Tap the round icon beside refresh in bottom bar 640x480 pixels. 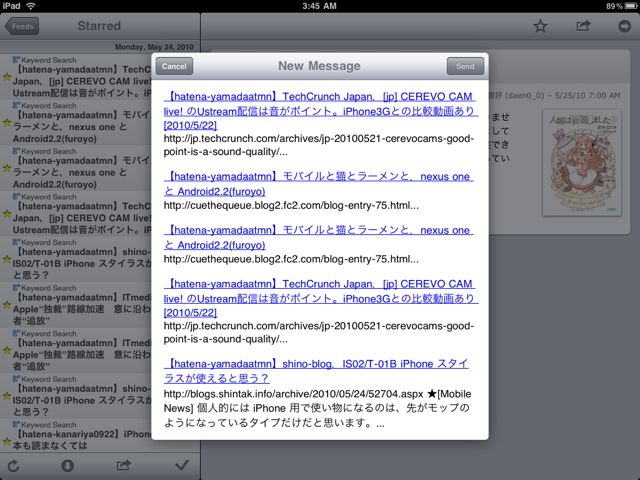coord(67,466)
